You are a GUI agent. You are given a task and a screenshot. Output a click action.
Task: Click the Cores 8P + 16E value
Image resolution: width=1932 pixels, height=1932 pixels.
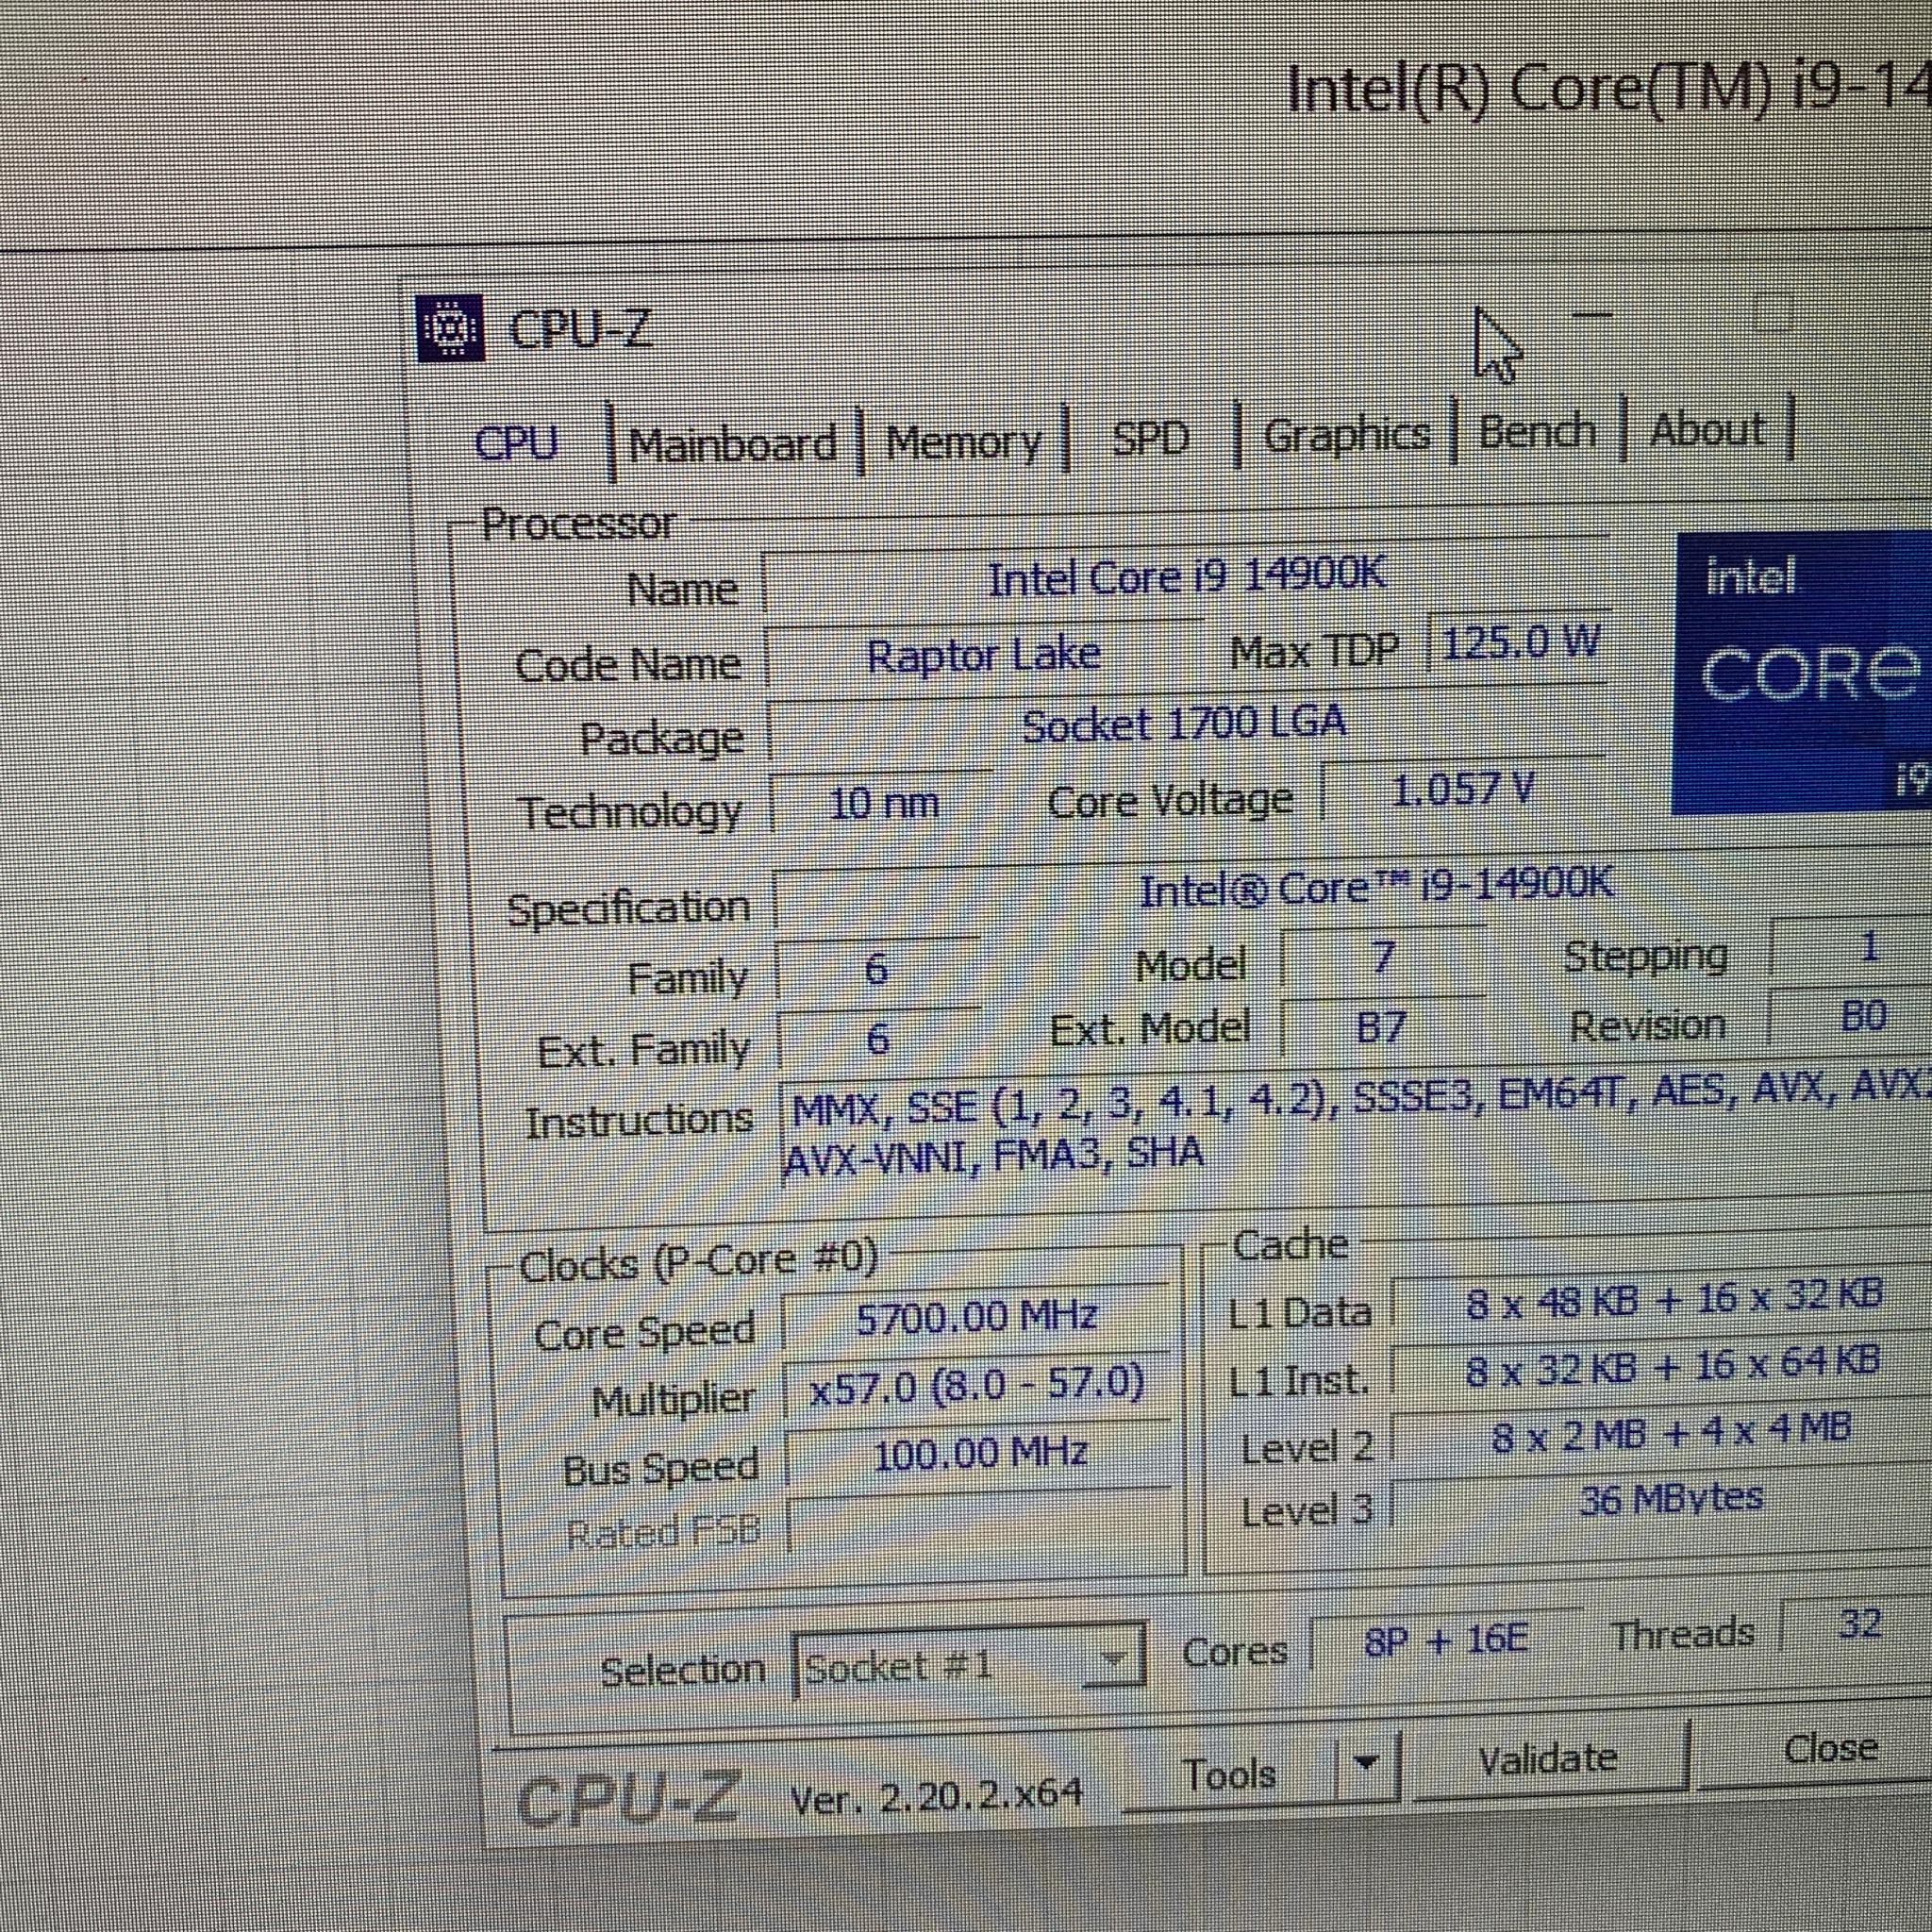click(1446, 1640)
